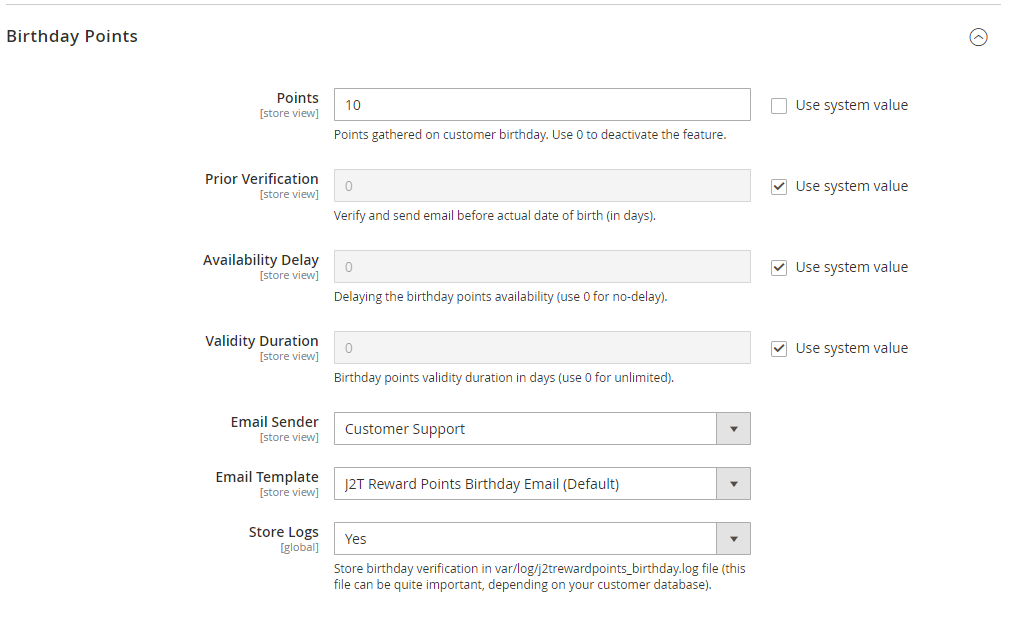Click inside the Availability Delay field
1017x643 pixels.
(x=540, y=266)
